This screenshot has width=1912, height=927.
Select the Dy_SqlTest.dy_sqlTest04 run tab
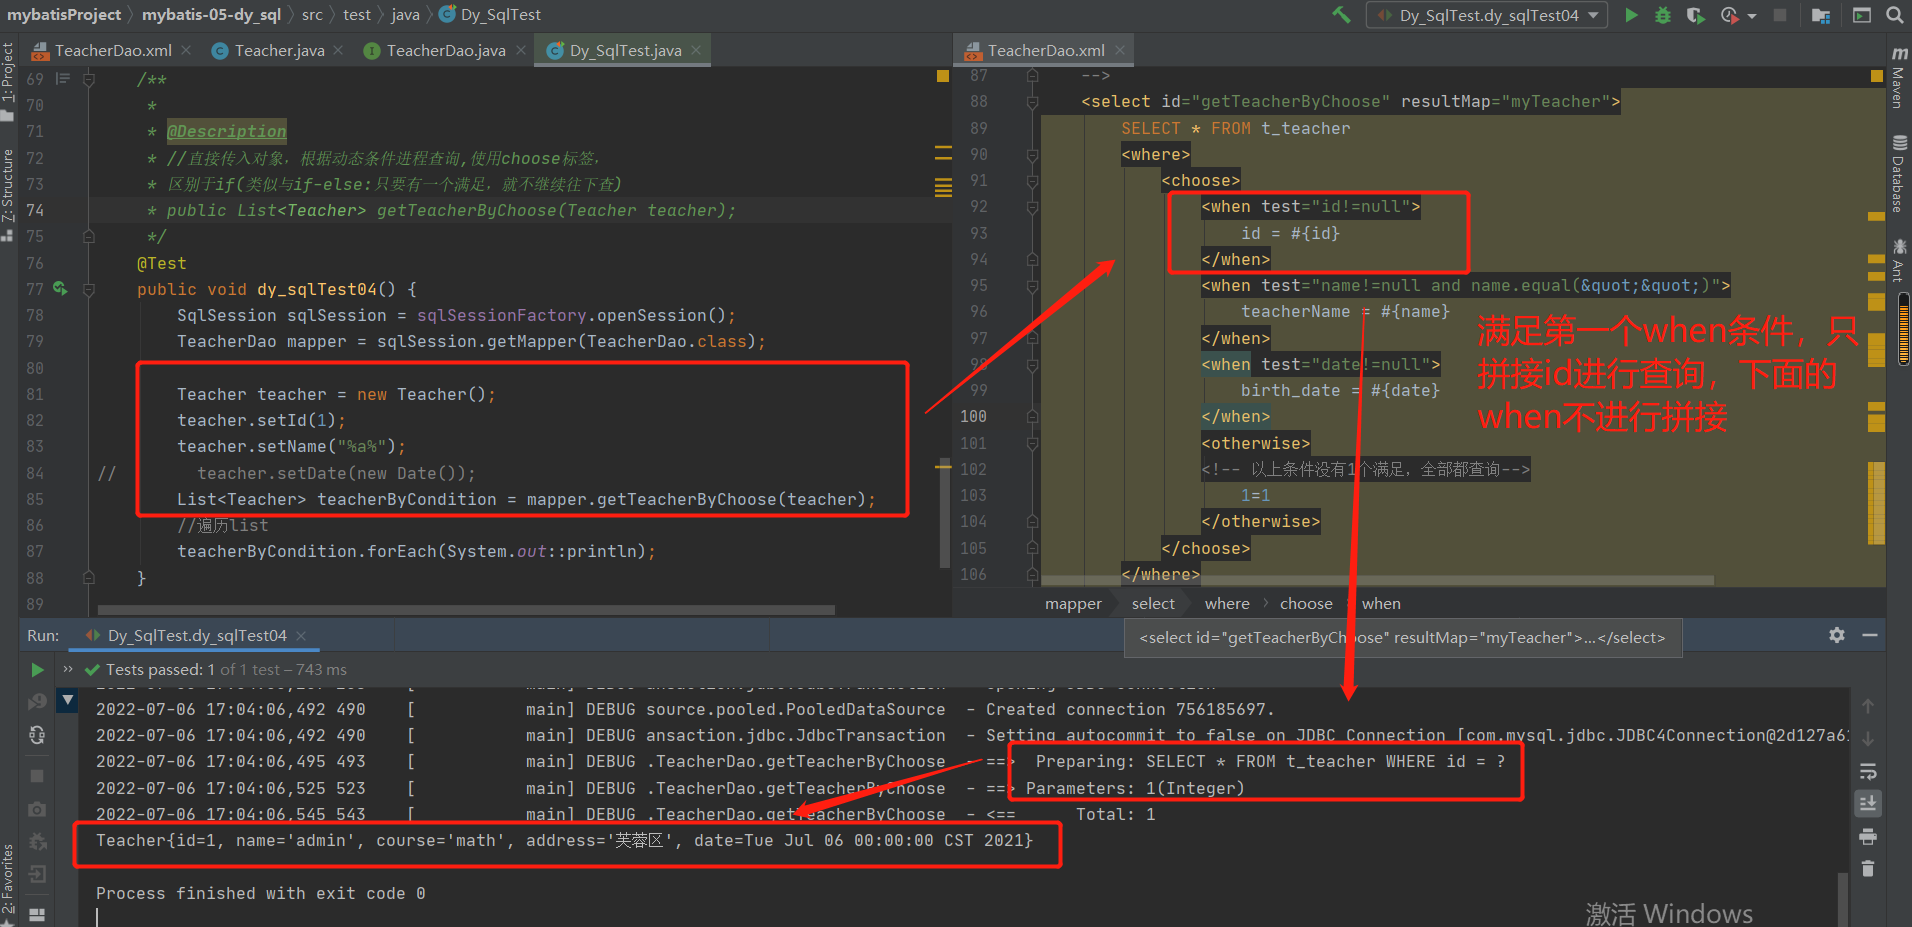[196, 635]
